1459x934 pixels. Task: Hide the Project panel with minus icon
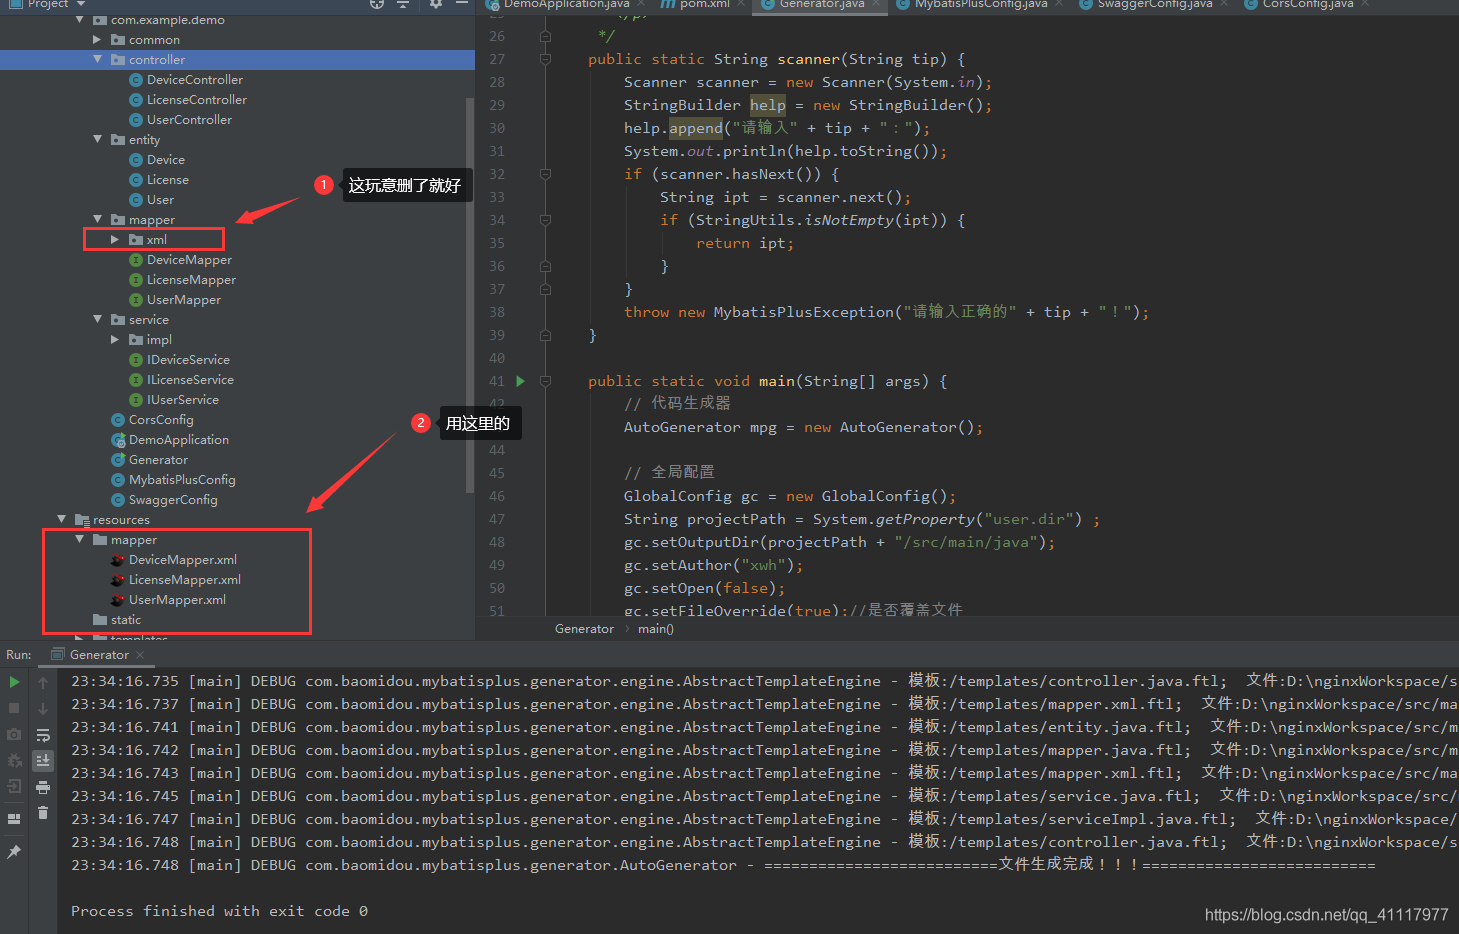462,4
